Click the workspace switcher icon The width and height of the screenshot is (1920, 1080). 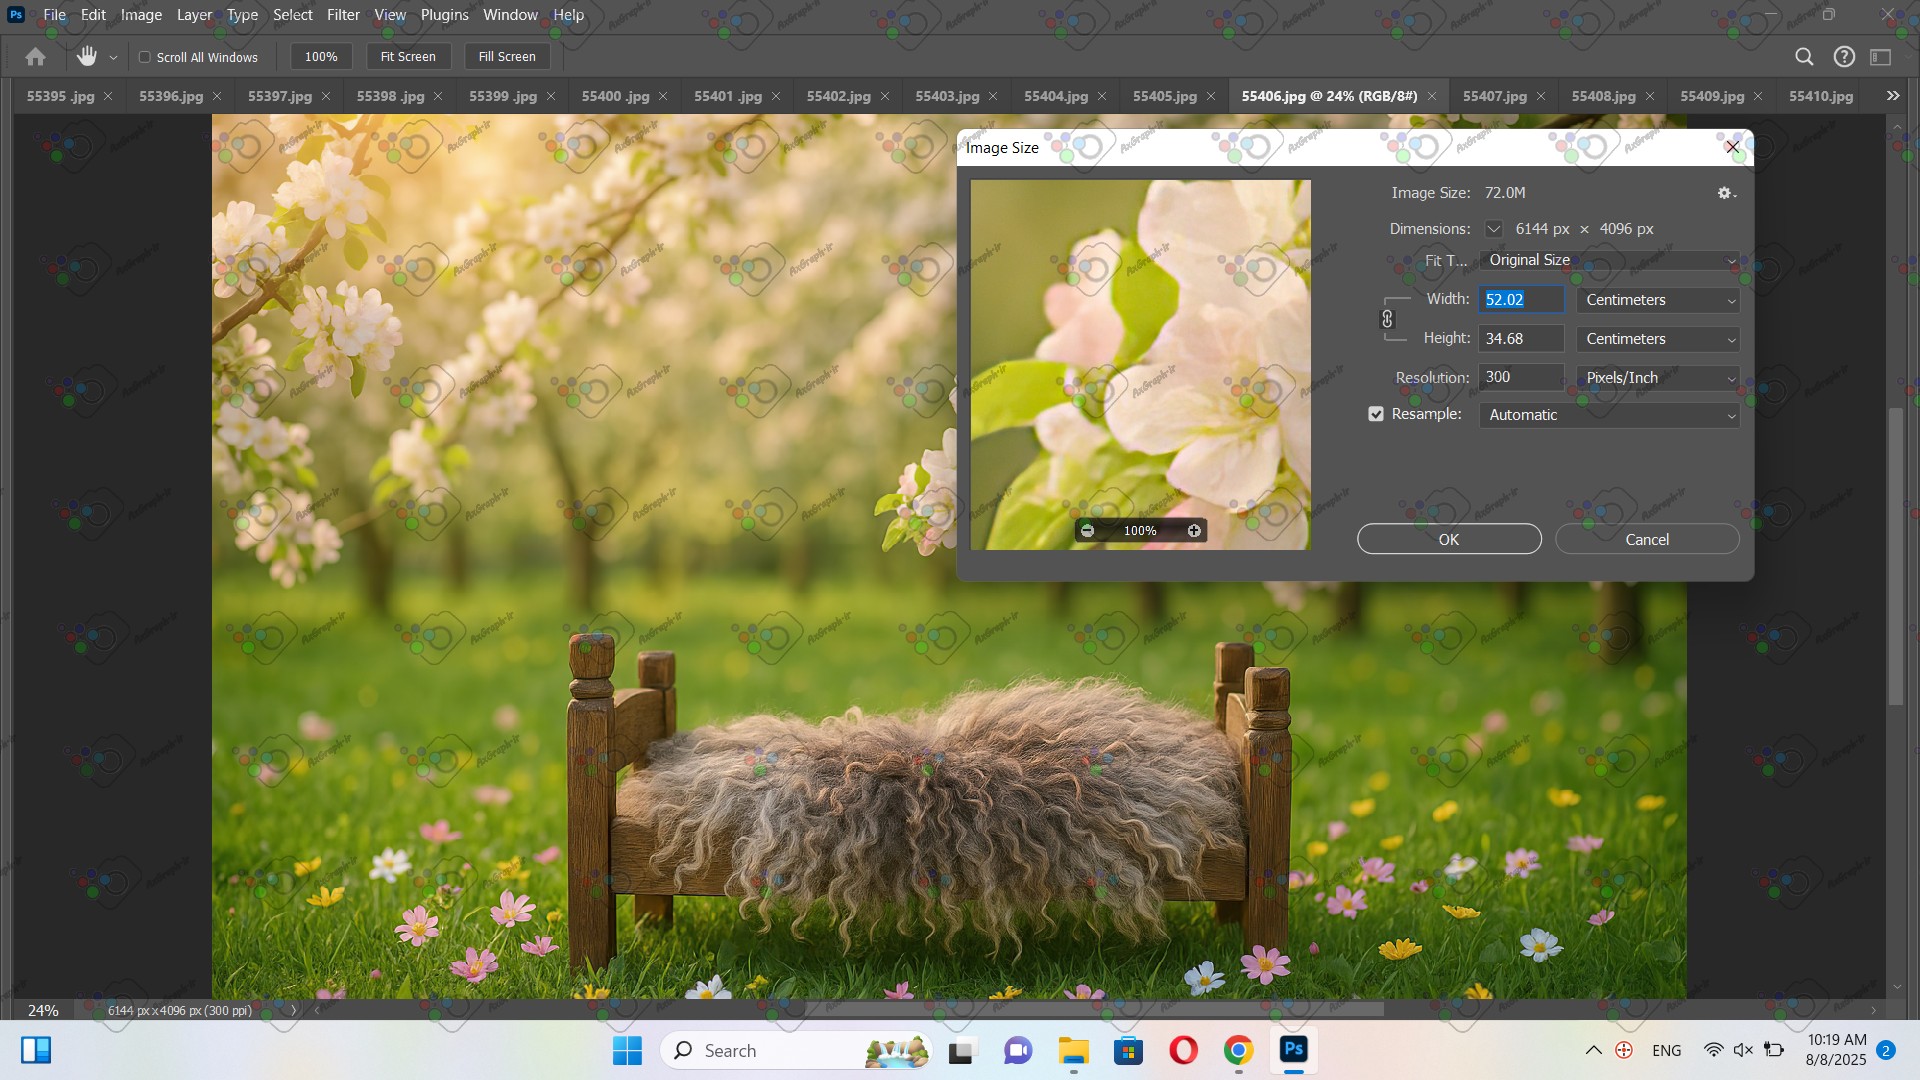pyautogui.click(x=1881, y=57)
